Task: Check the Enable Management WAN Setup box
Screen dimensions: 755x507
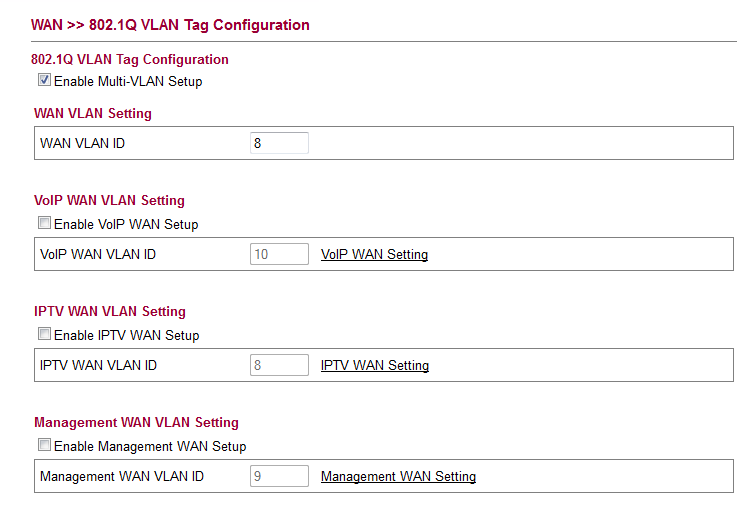Action: point(44,446)
